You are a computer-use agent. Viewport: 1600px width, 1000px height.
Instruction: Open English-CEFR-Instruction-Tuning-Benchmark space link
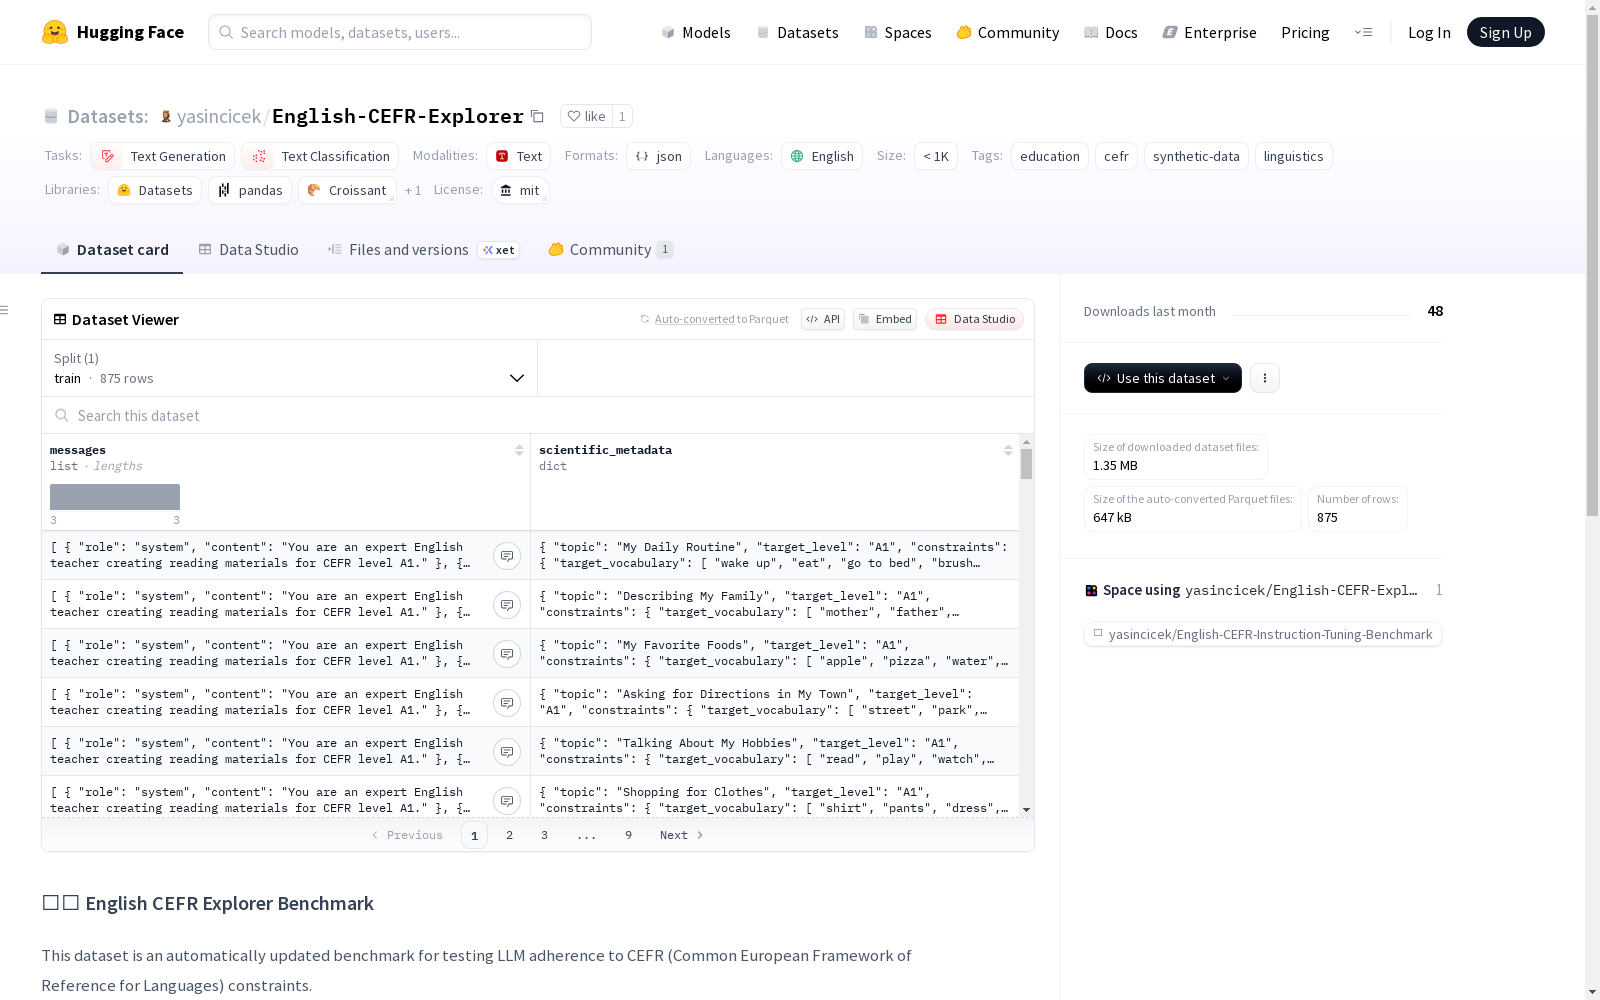[x=1263, y=634]
